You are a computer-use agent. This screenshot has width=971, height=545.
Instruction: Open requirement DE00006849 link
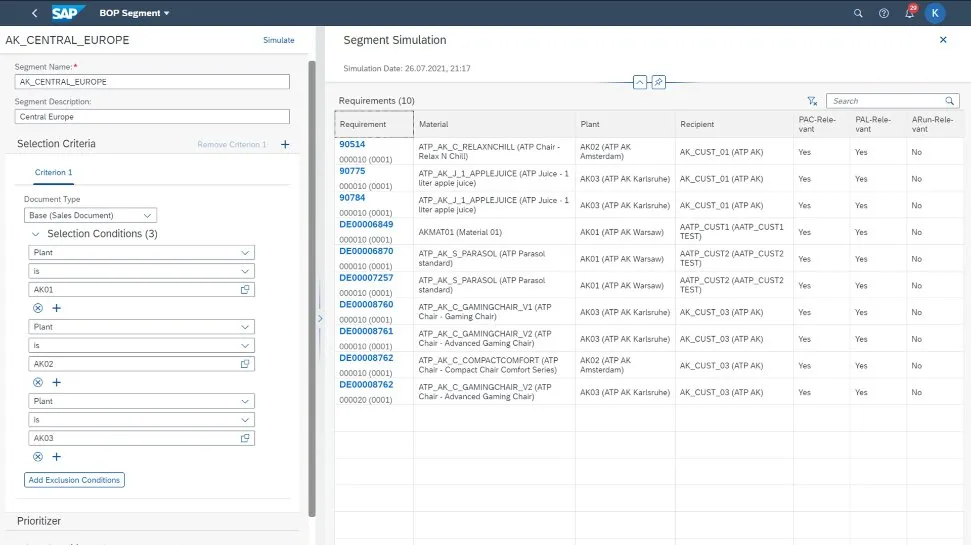[x=366, y=224]
